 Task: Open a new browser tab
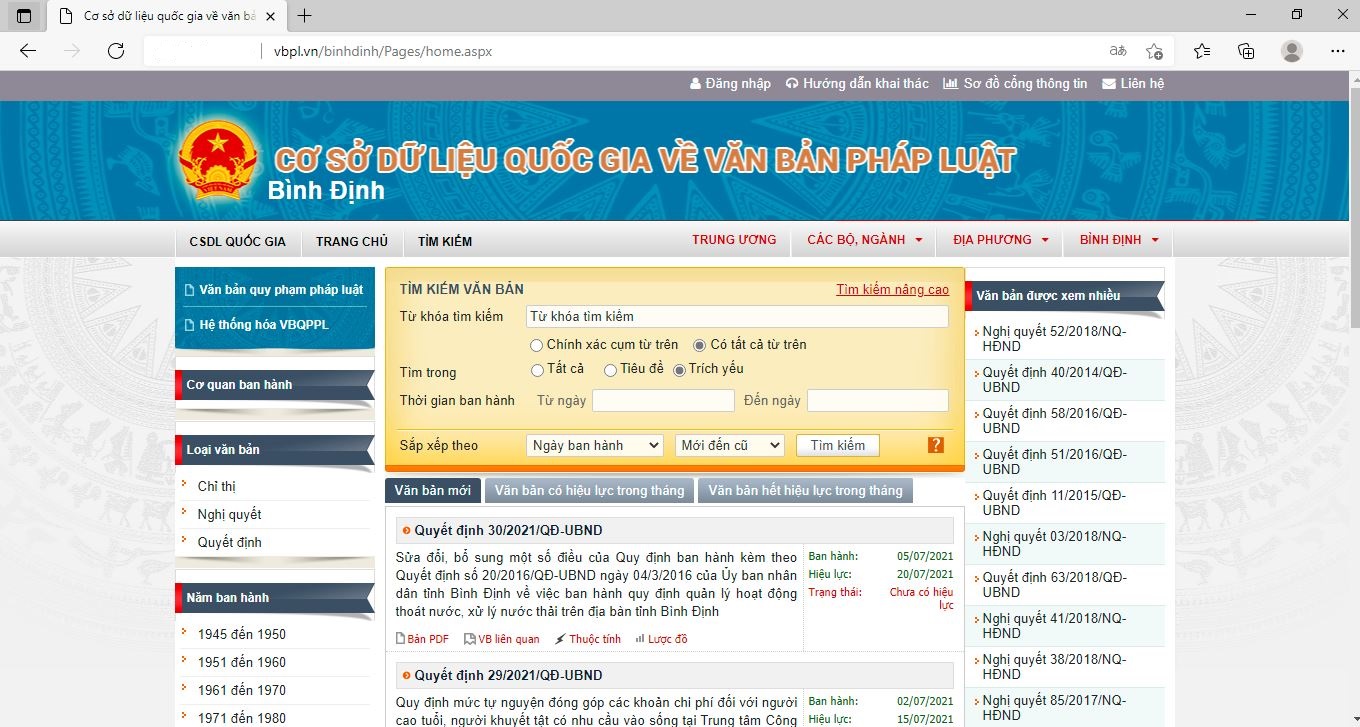tap(305, 16)
